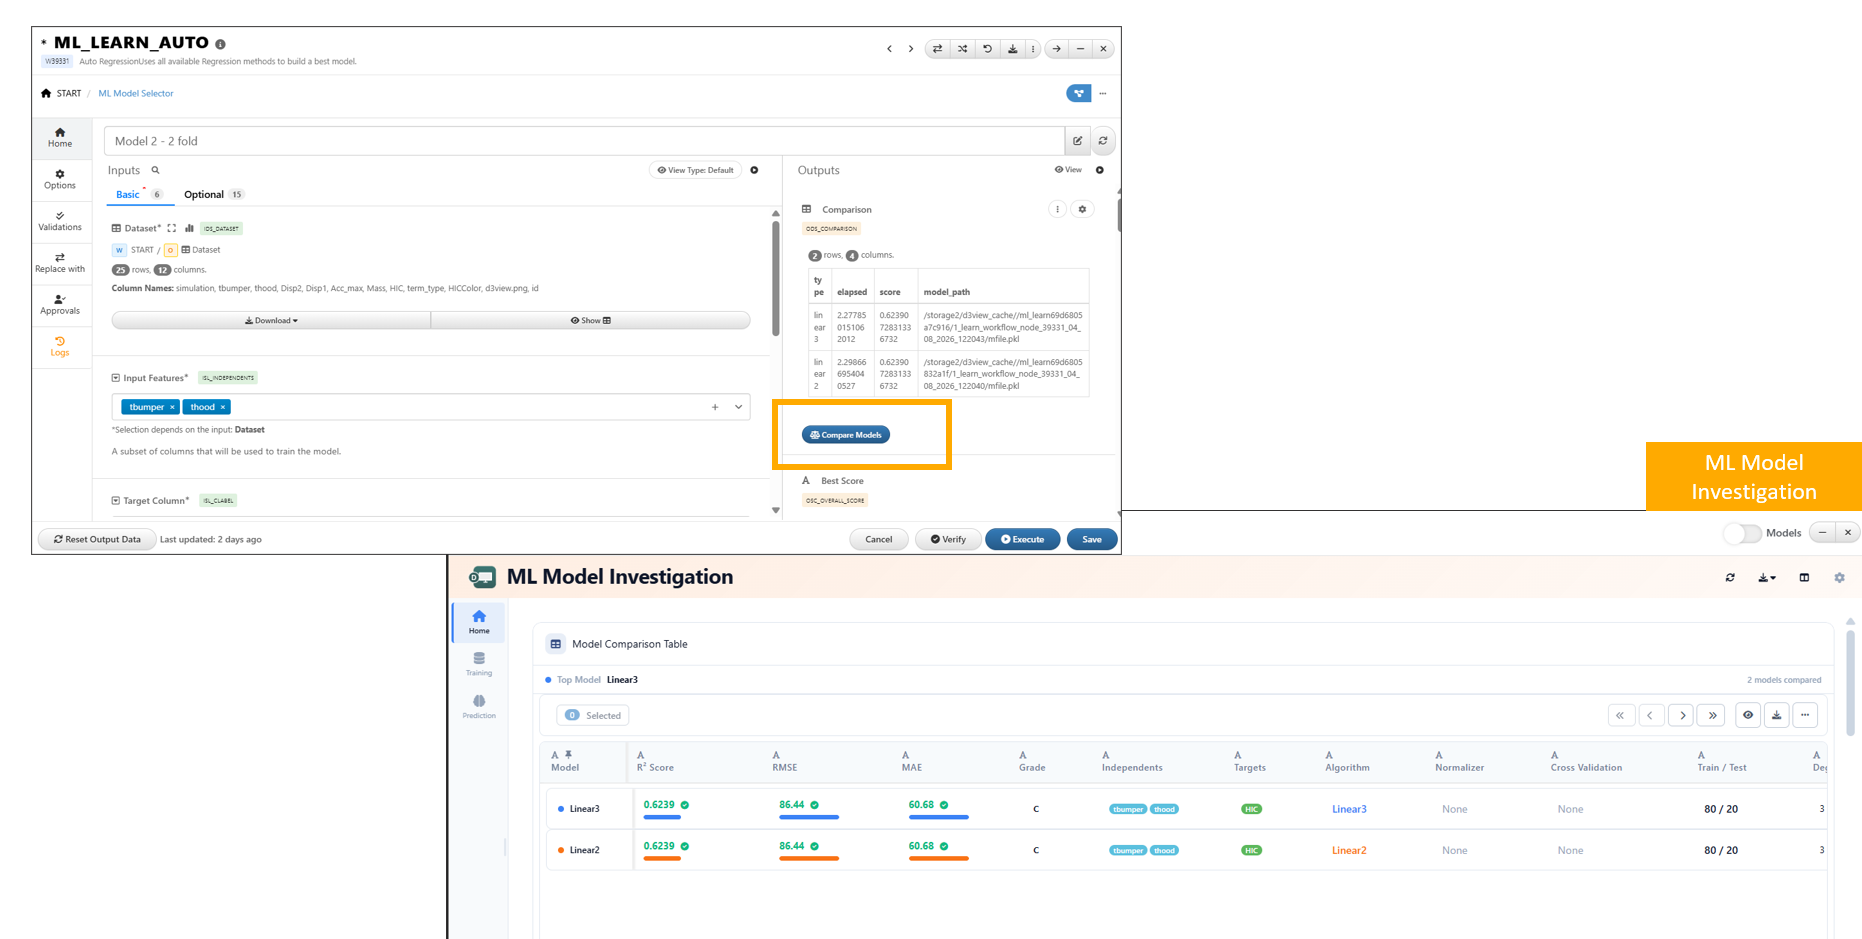
Task: Toggle the Models switch
Action: click(1742, 533)
